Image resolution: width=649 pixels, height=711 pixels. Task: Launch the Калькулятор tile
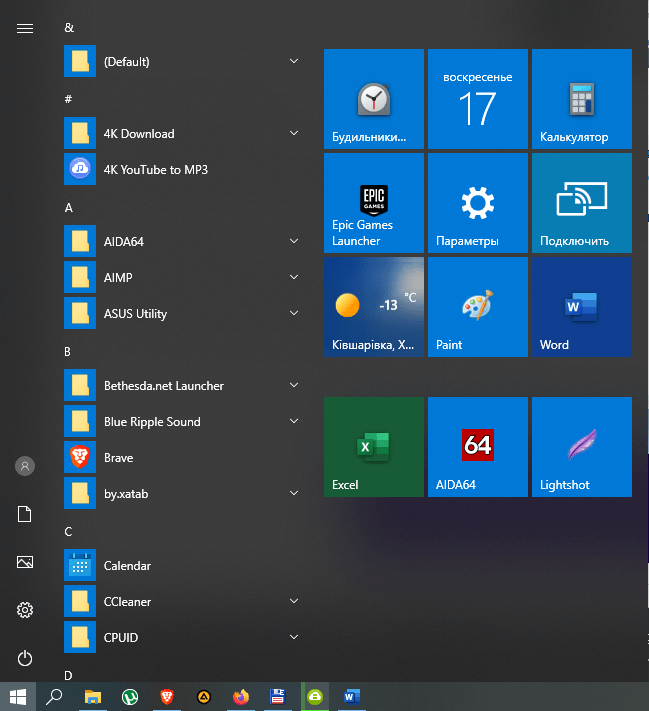click(x=581, y=99)
